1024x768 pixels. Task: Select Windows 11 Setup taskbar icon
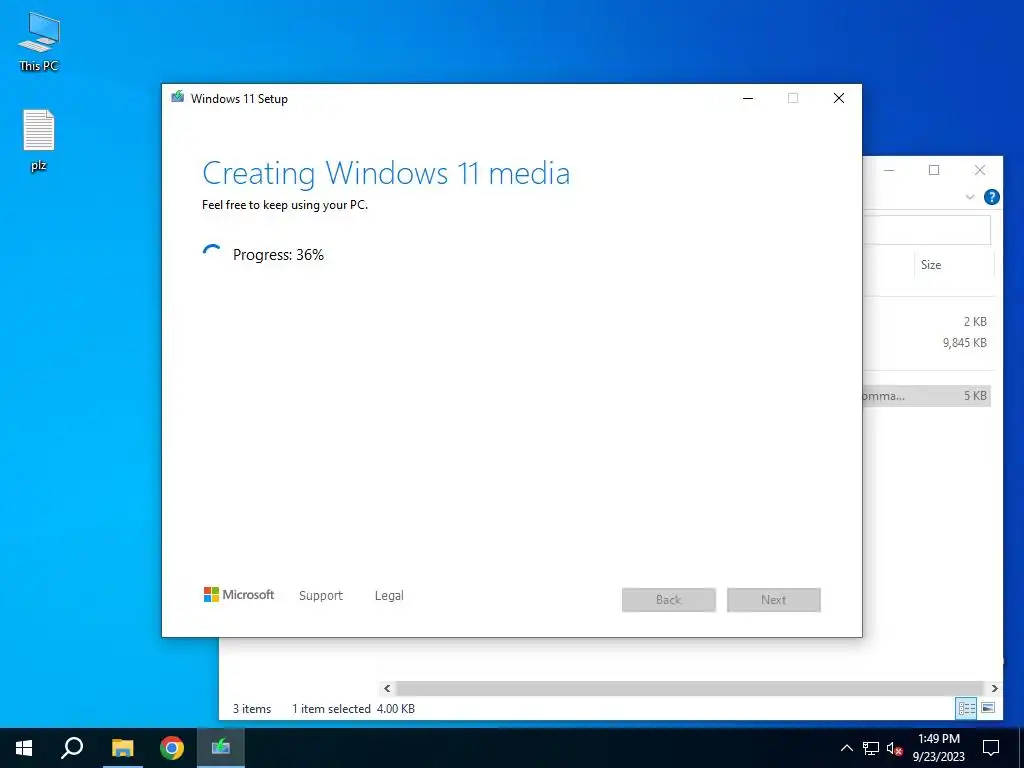(221, 748)
